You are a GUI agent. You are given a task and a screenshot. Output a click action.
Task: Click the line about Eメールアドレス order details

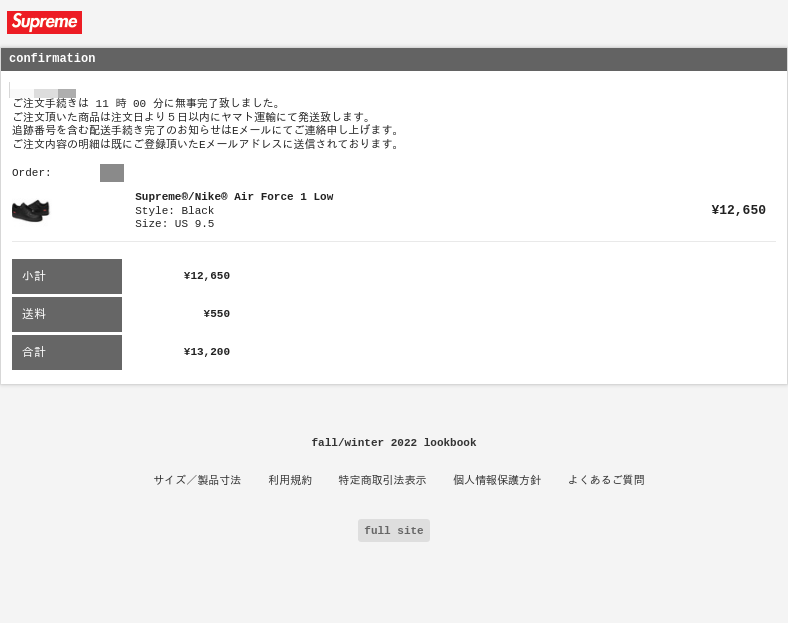coord(206,144)
